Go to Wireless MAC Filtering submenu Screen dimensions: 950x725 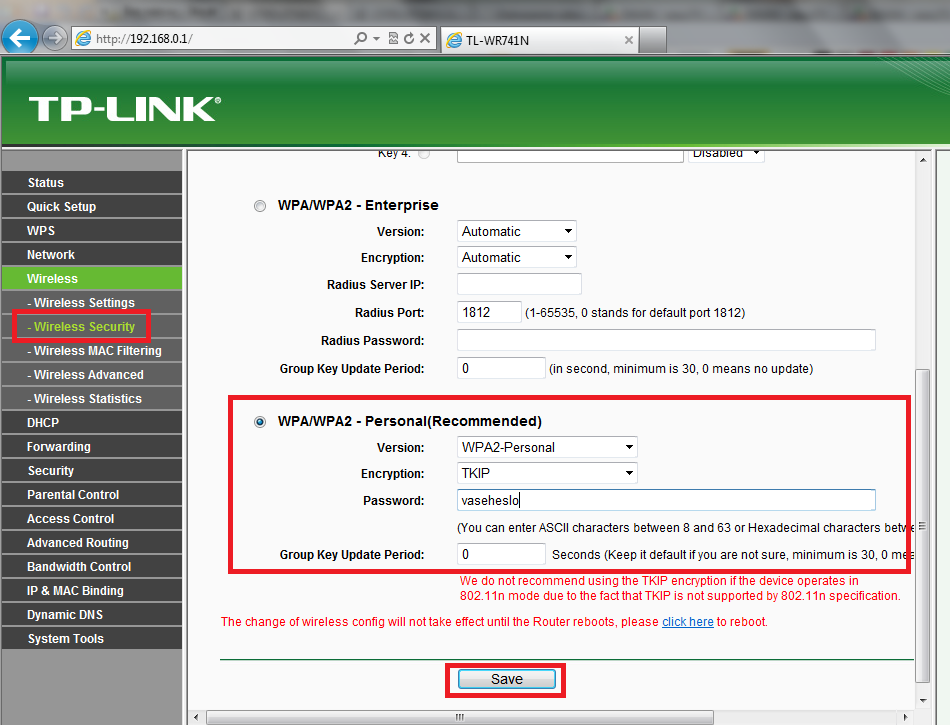[92, 351]
